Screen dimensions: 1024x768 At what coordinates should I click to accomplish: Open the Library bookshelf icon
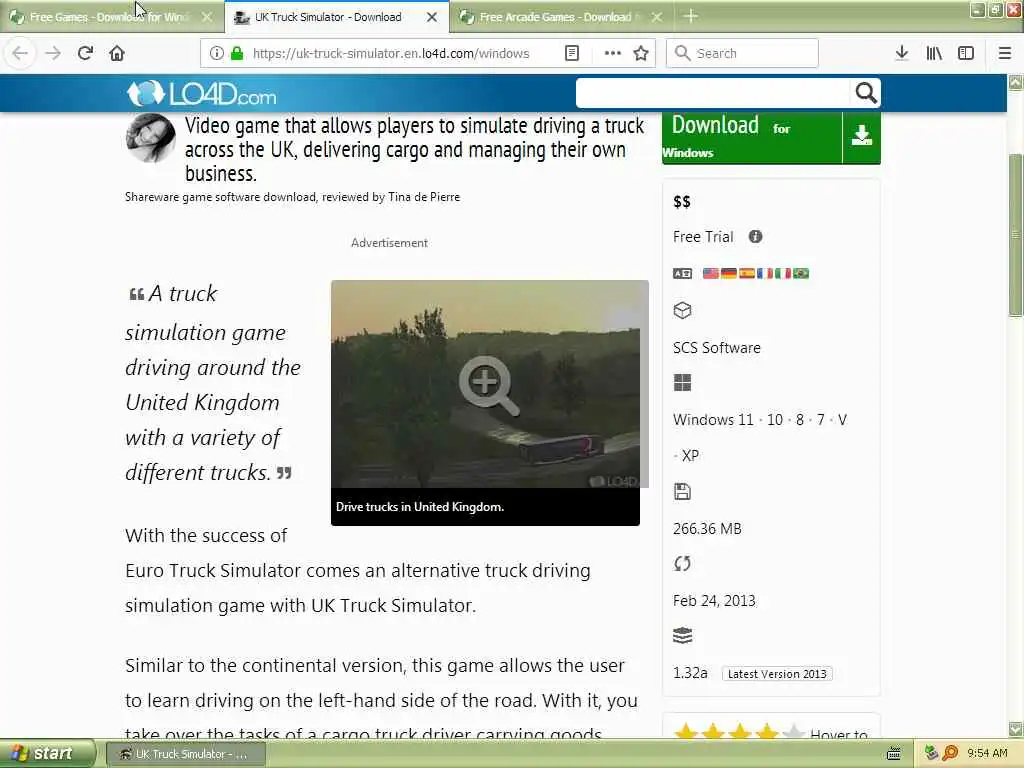pos(934,53)
